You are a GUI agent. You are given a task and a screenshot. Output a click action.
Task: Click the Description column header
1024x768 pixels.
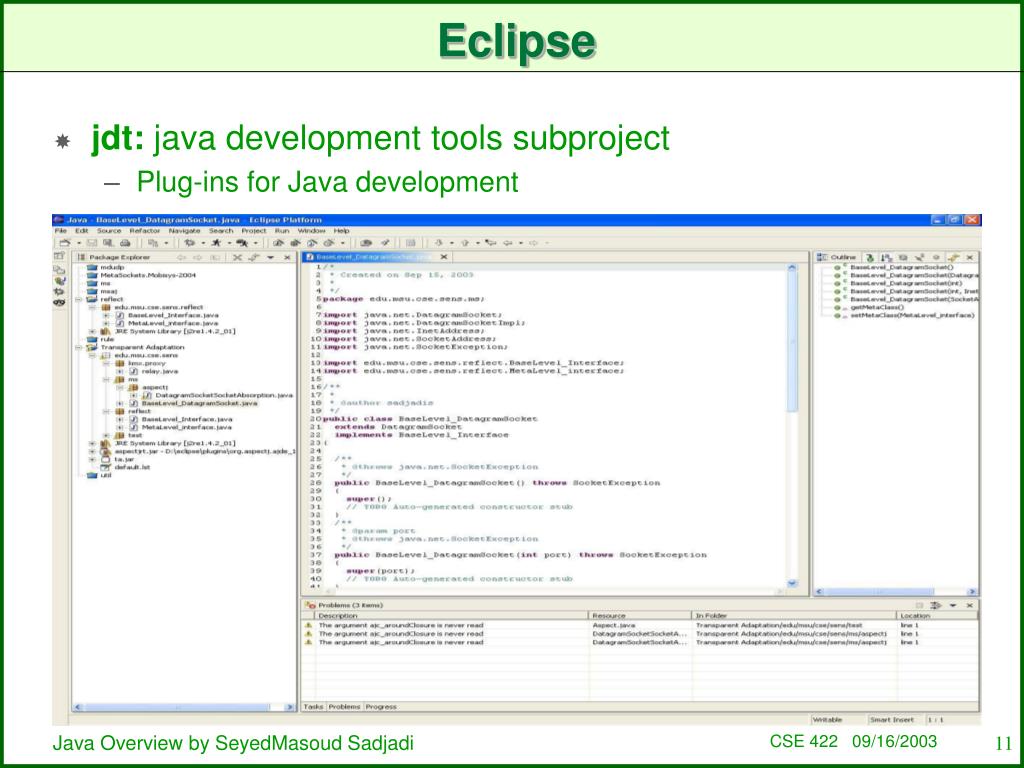451,616
